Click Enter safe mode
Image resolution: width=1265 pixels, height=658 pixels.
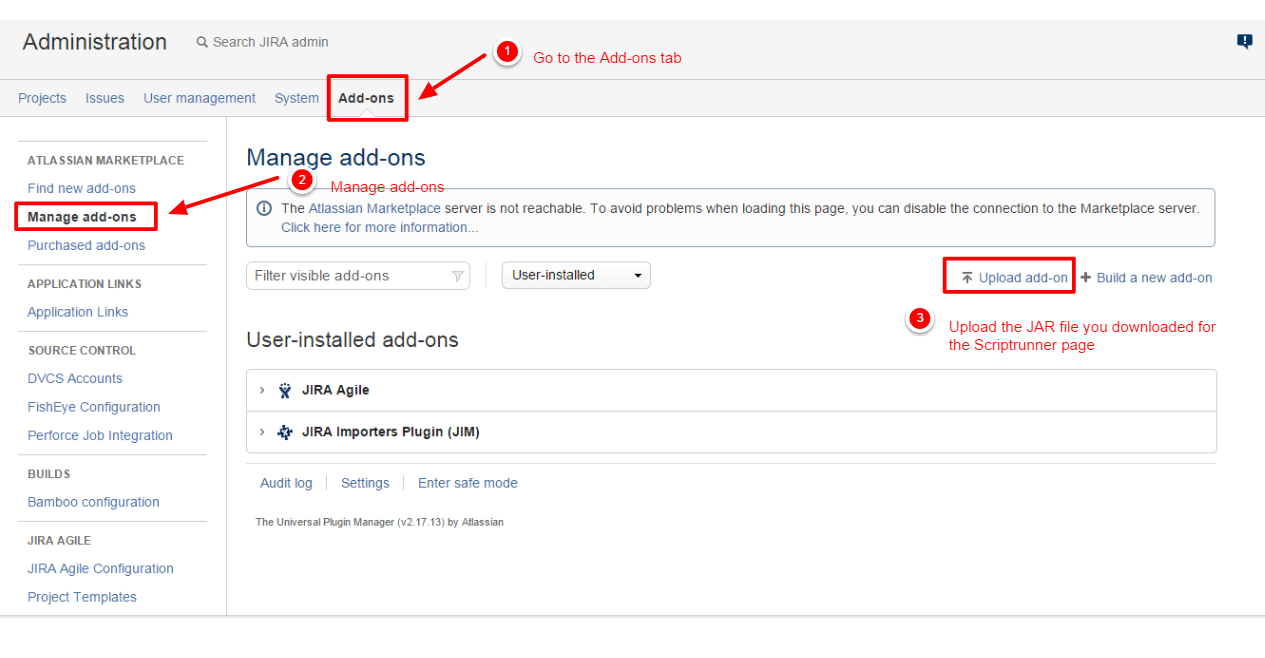[x=467, y=483]
